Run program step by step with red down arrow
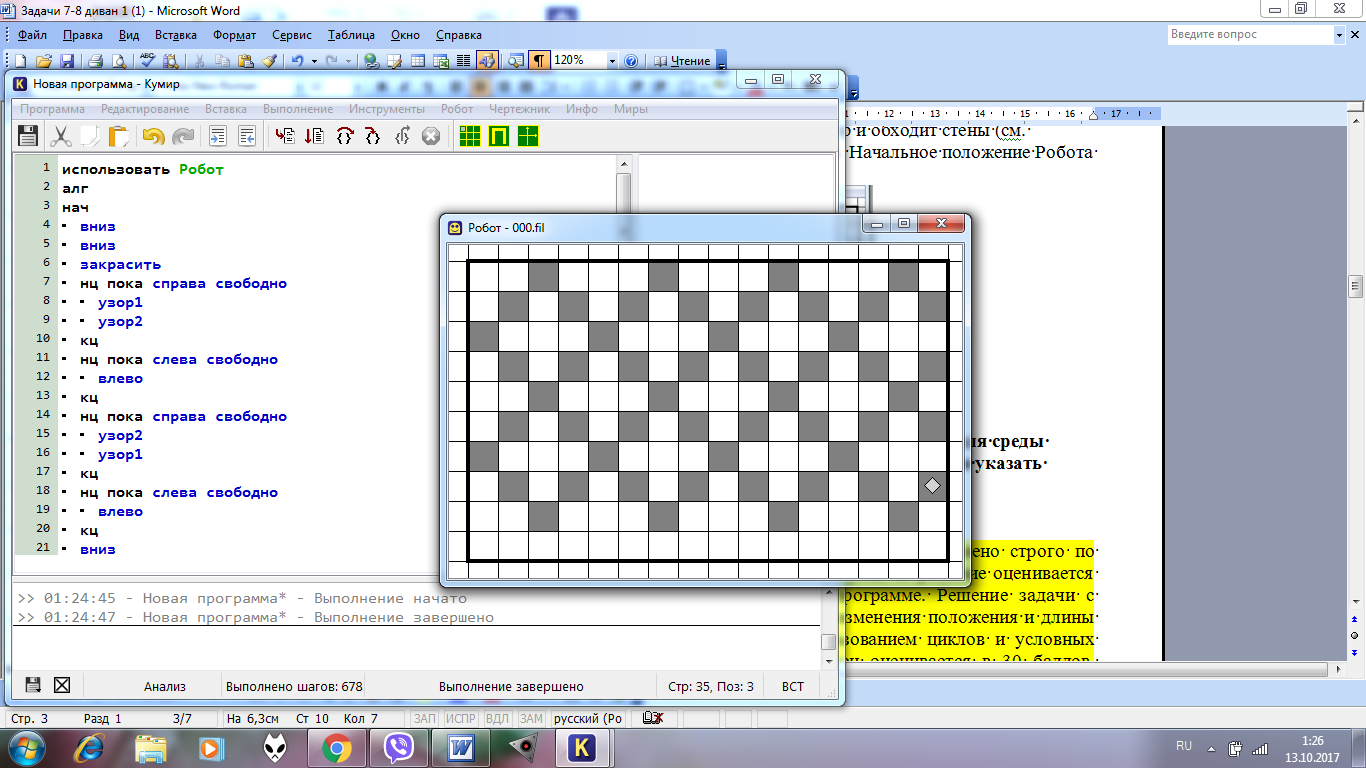 (315, 136)
